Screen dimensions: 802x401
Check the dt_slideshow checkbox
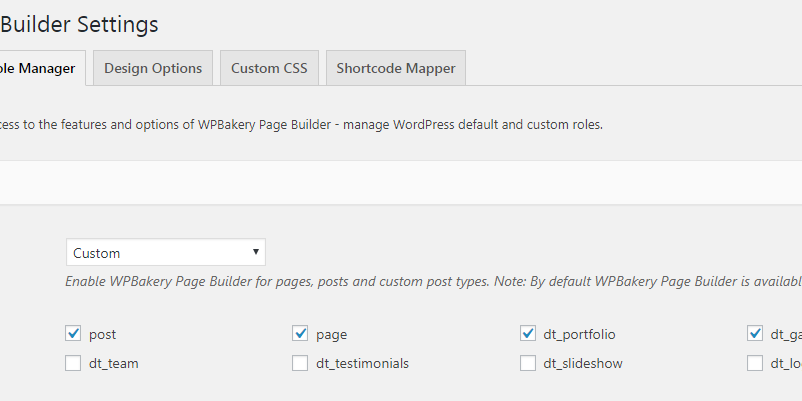pyautogui.click(x=528, y=363)
